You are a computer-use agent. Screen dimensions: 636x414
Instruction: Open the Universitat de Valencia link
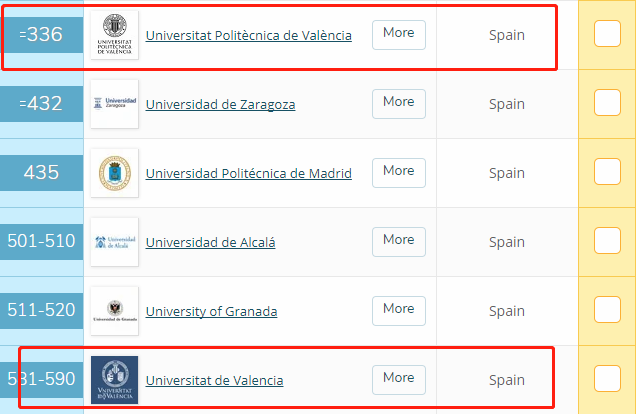(214, 380)
